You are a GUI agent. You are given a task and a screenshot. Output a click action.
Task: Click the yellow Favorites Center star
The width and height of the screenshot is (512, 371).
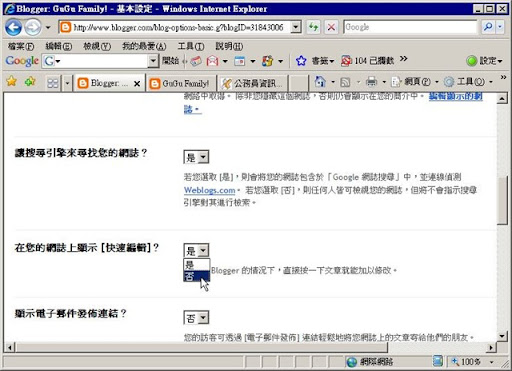point(12,81)
